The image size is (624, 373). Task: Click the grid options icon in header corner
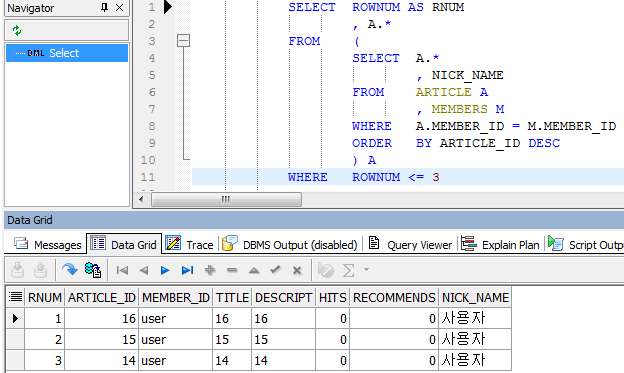16,297
